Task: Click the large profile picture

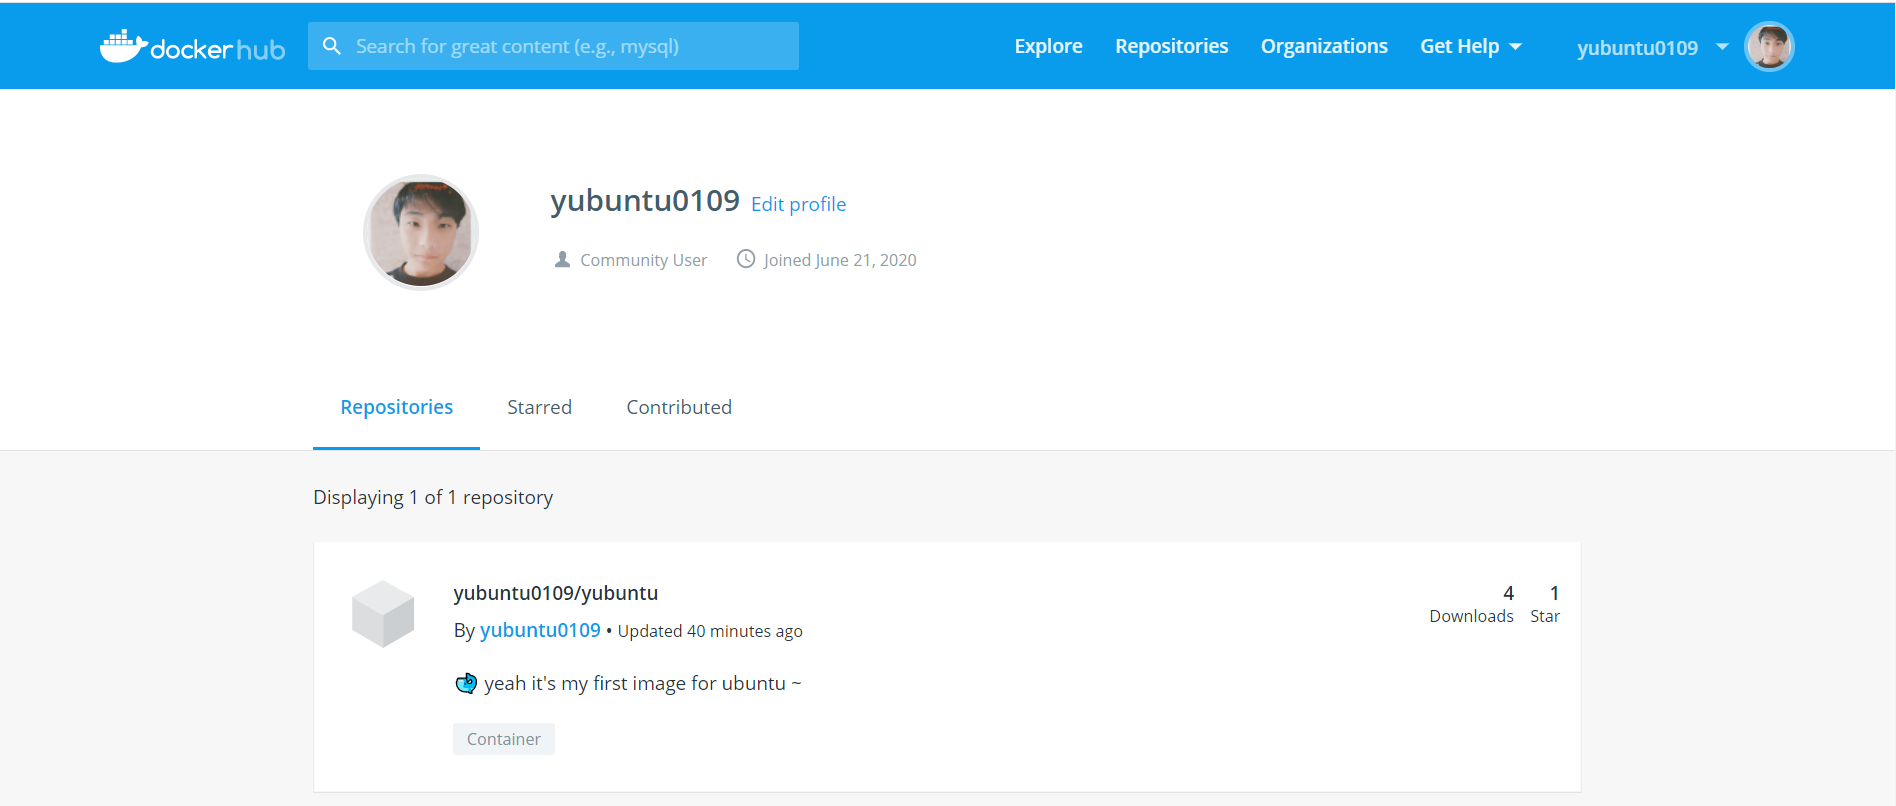Action: 421,232
